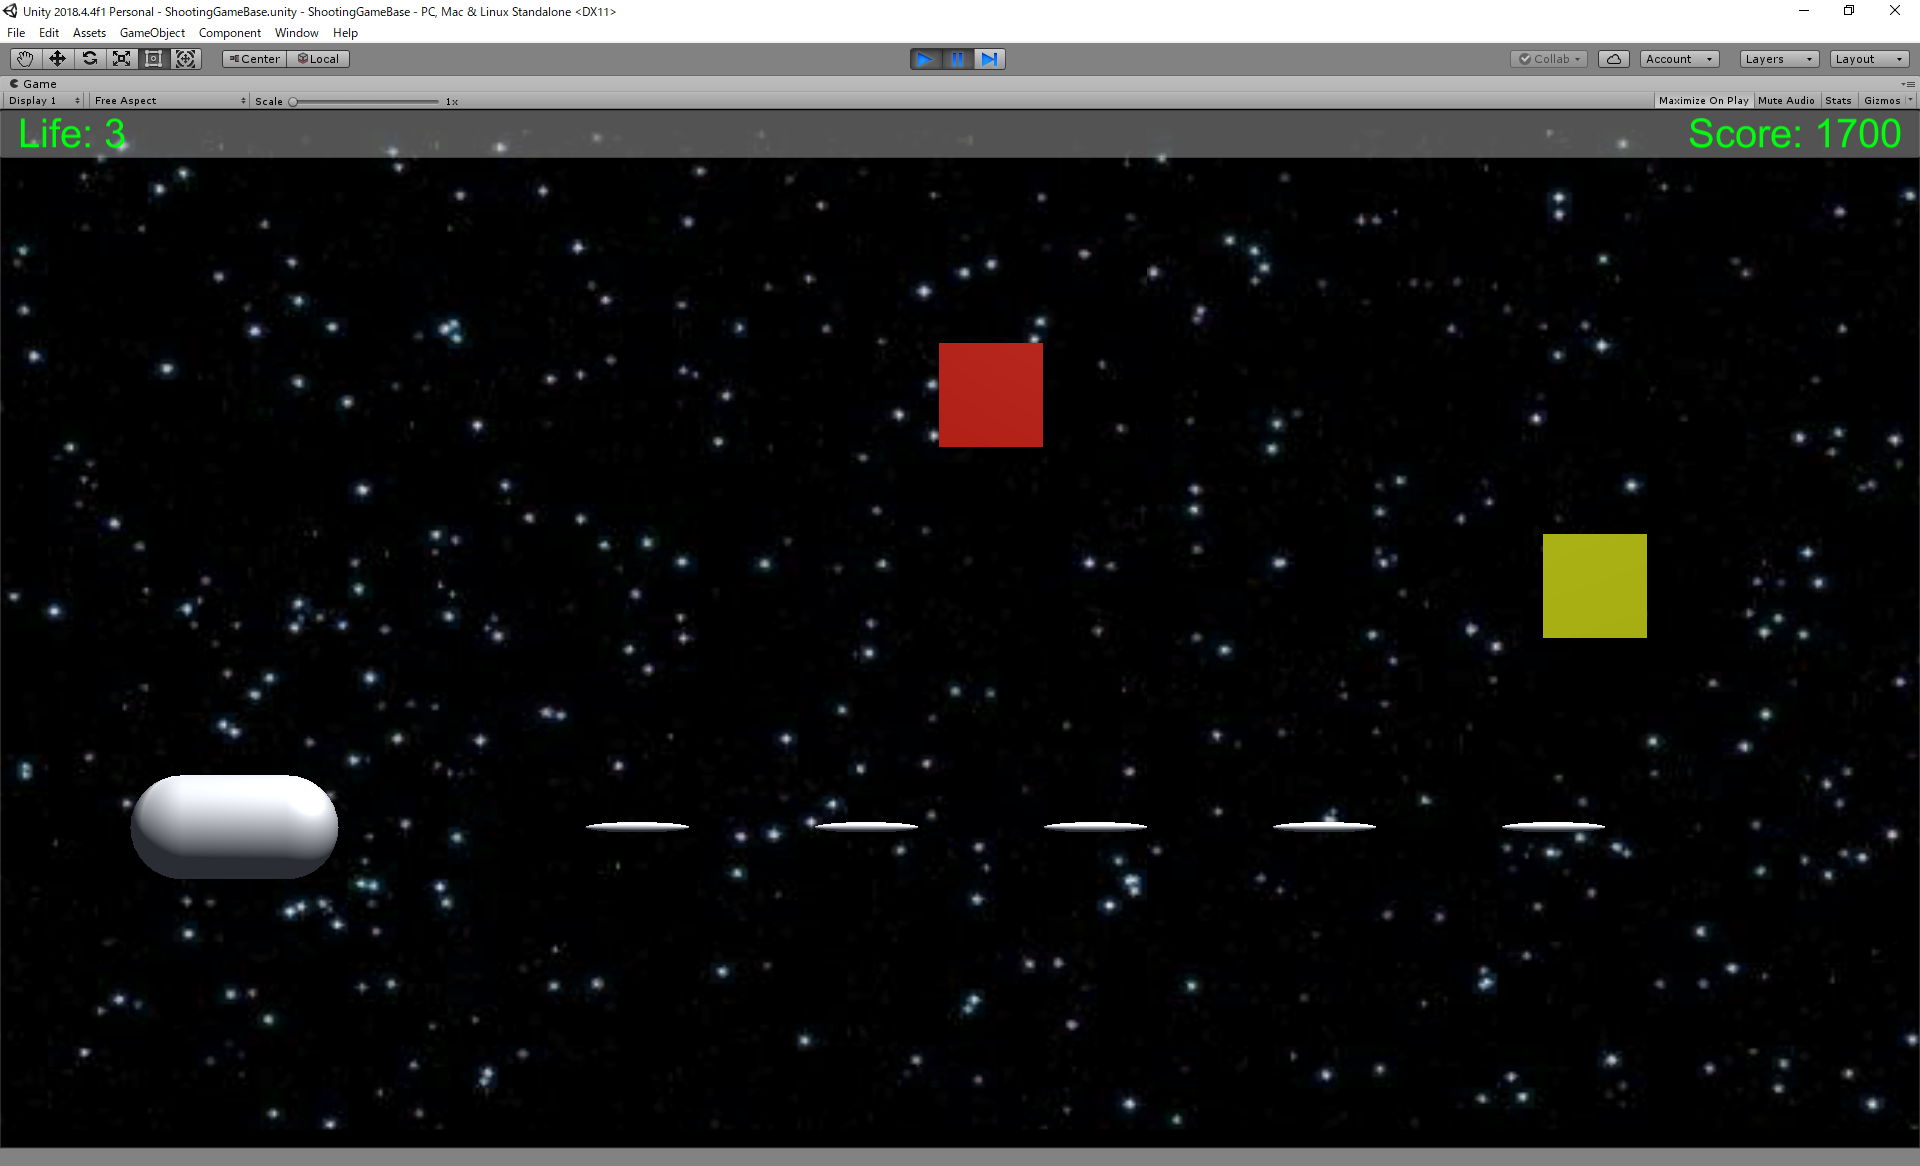Viewport: 1920px width, 1166px height.
Task: Open the Window menu
Action: click(x=296, y=33)
